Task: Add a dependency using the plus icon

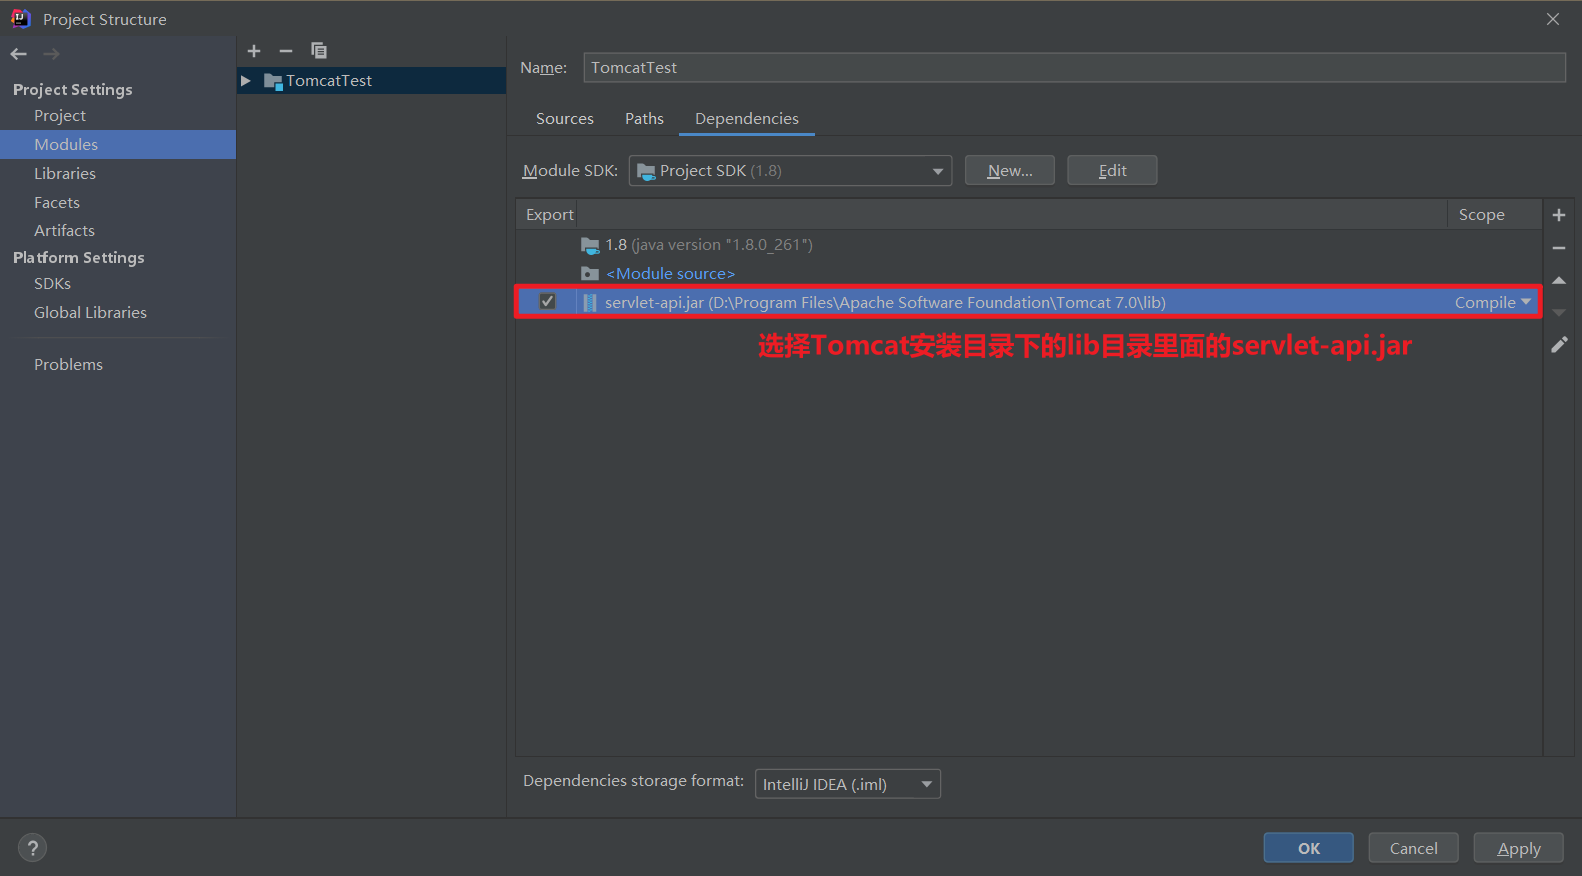Action: tap(1559, 215)
